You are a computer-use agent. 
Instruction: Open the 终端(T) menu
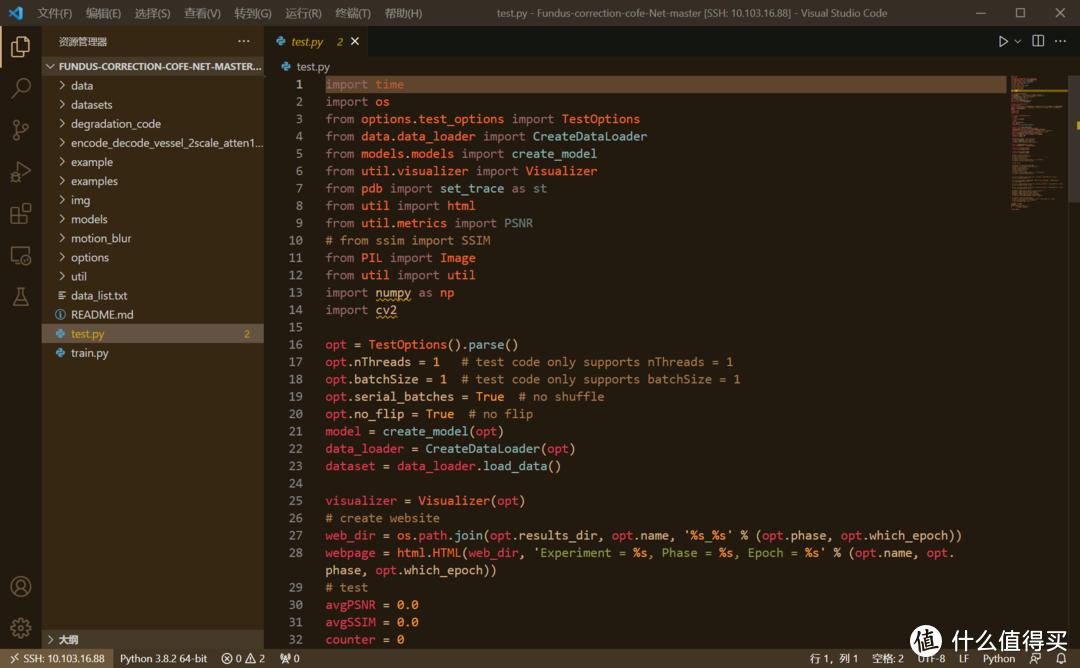point(352,14)
